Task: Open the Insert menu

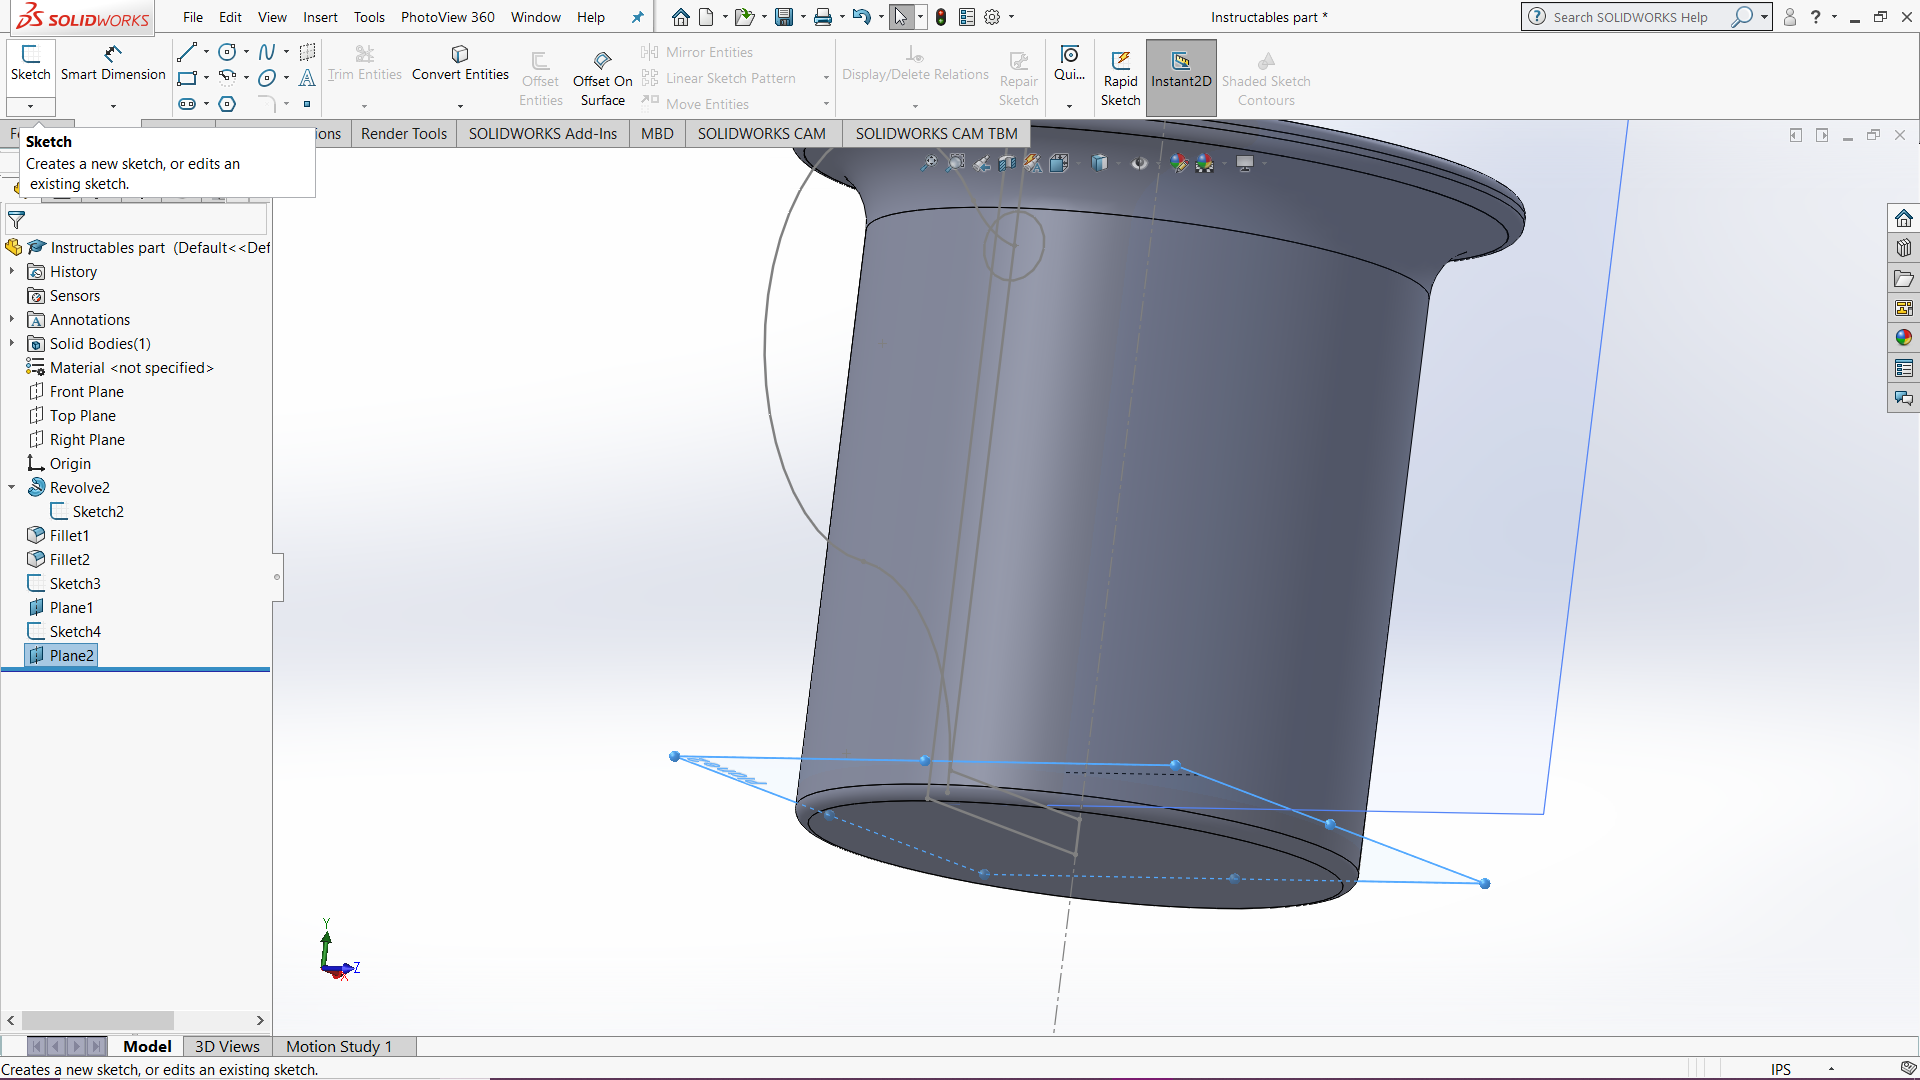Action: (x=320, y=17)
